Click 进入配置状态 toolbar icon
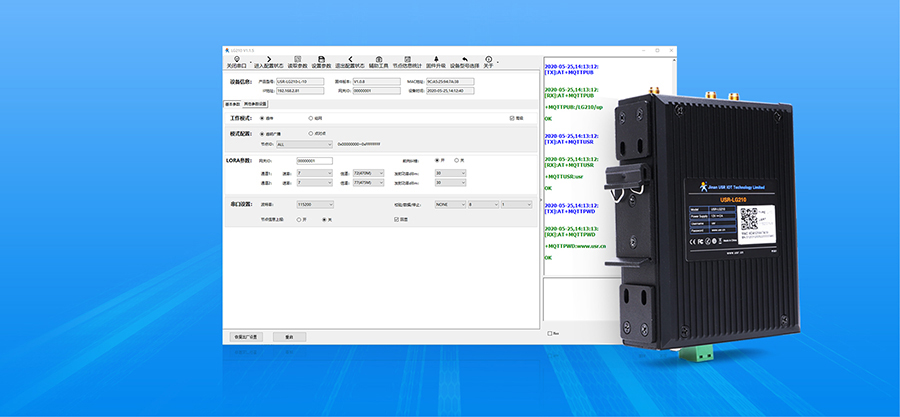 (268, 62)
